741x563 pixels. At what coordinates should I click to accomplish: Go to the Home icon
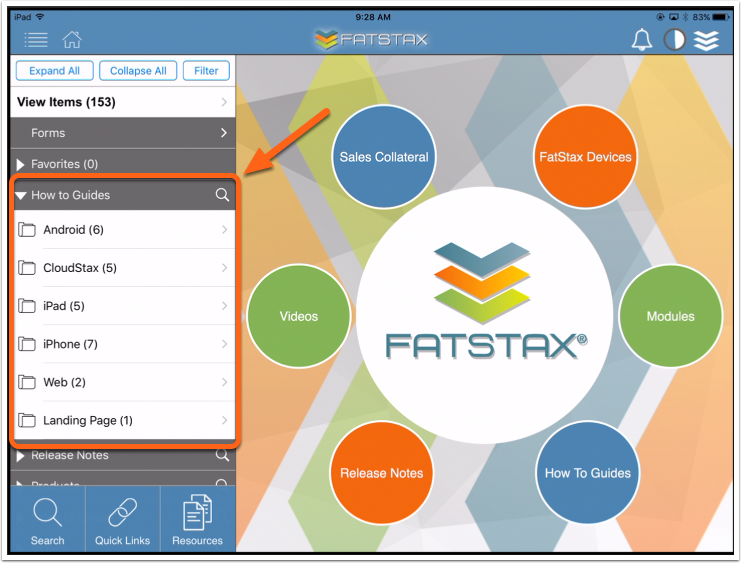point(72,40)
